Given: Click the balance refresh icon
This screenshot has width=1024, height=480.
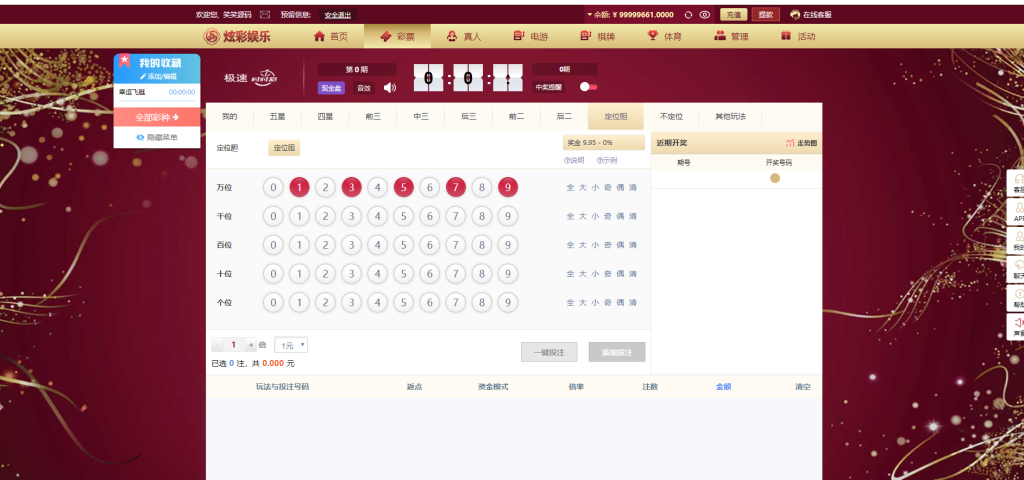Looking at the screenshot, I should (x=688, y=15).
